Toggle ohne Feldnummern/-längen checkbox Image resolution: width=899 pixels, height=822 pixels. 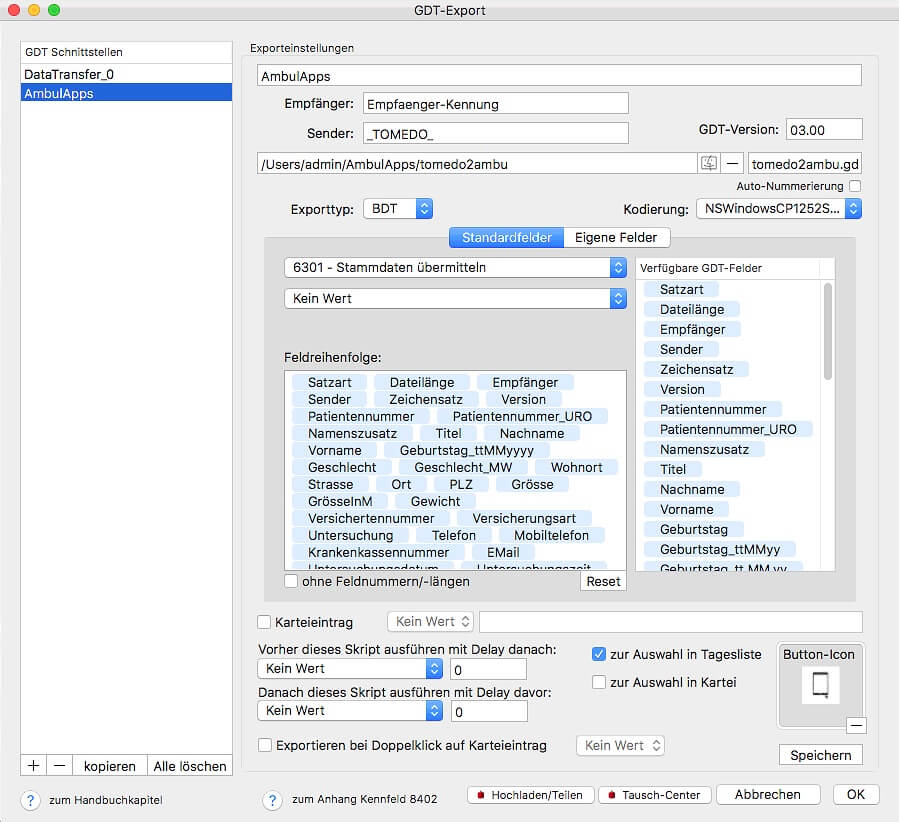291,581
